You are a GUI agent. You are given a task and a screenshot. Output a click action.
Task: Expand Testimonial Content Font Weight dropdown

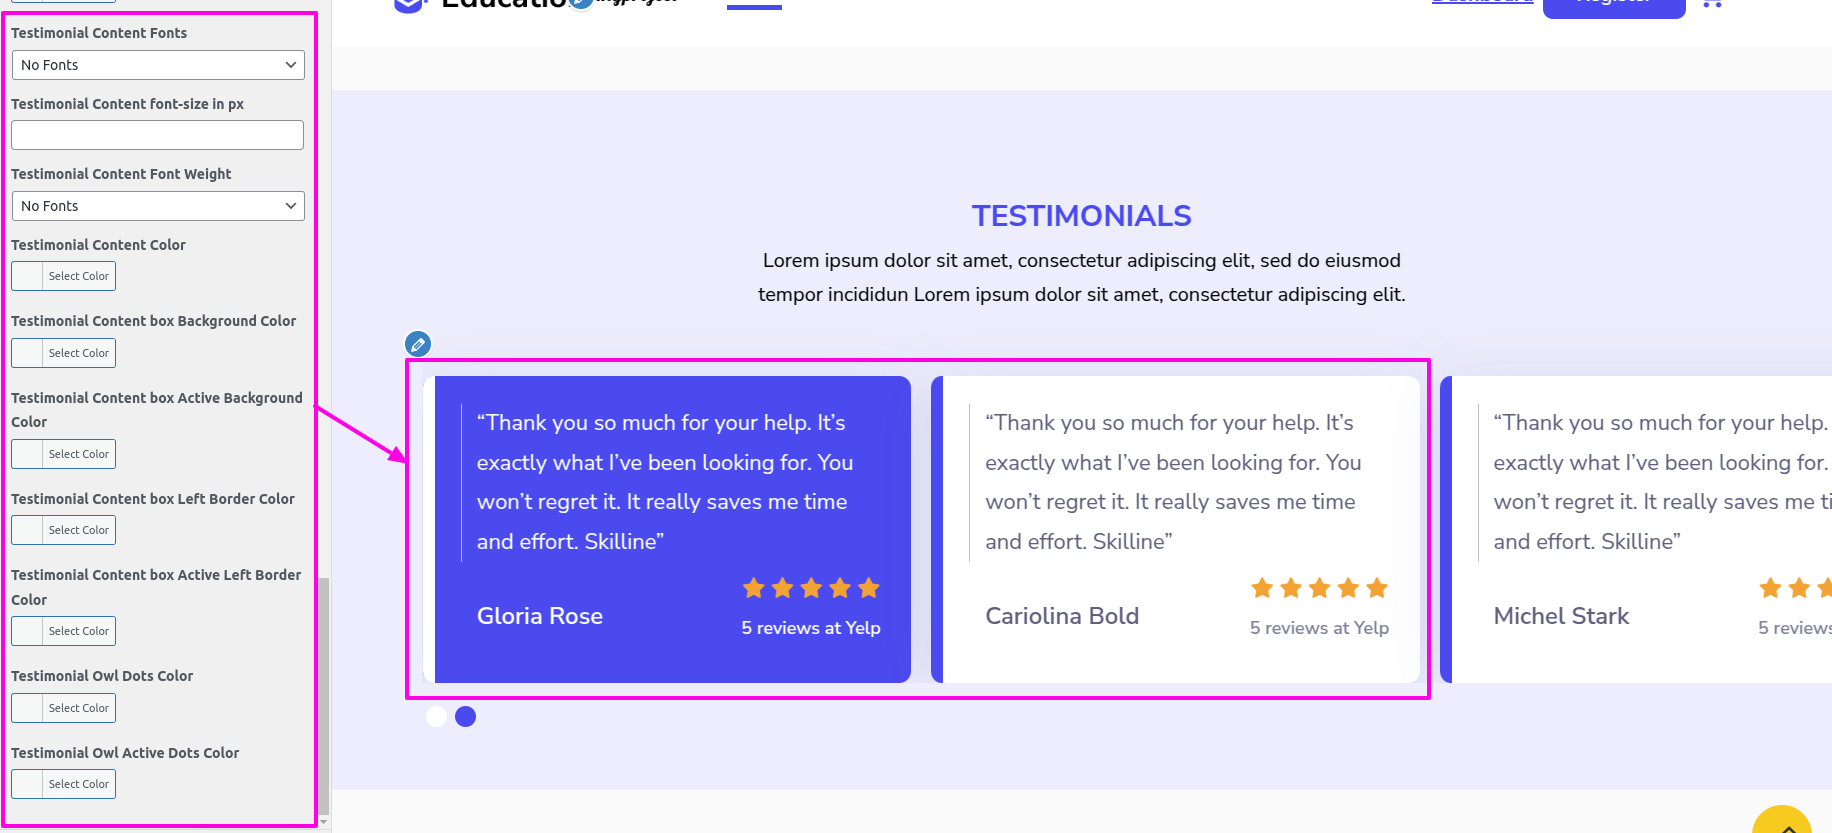[x=158, y=206]
